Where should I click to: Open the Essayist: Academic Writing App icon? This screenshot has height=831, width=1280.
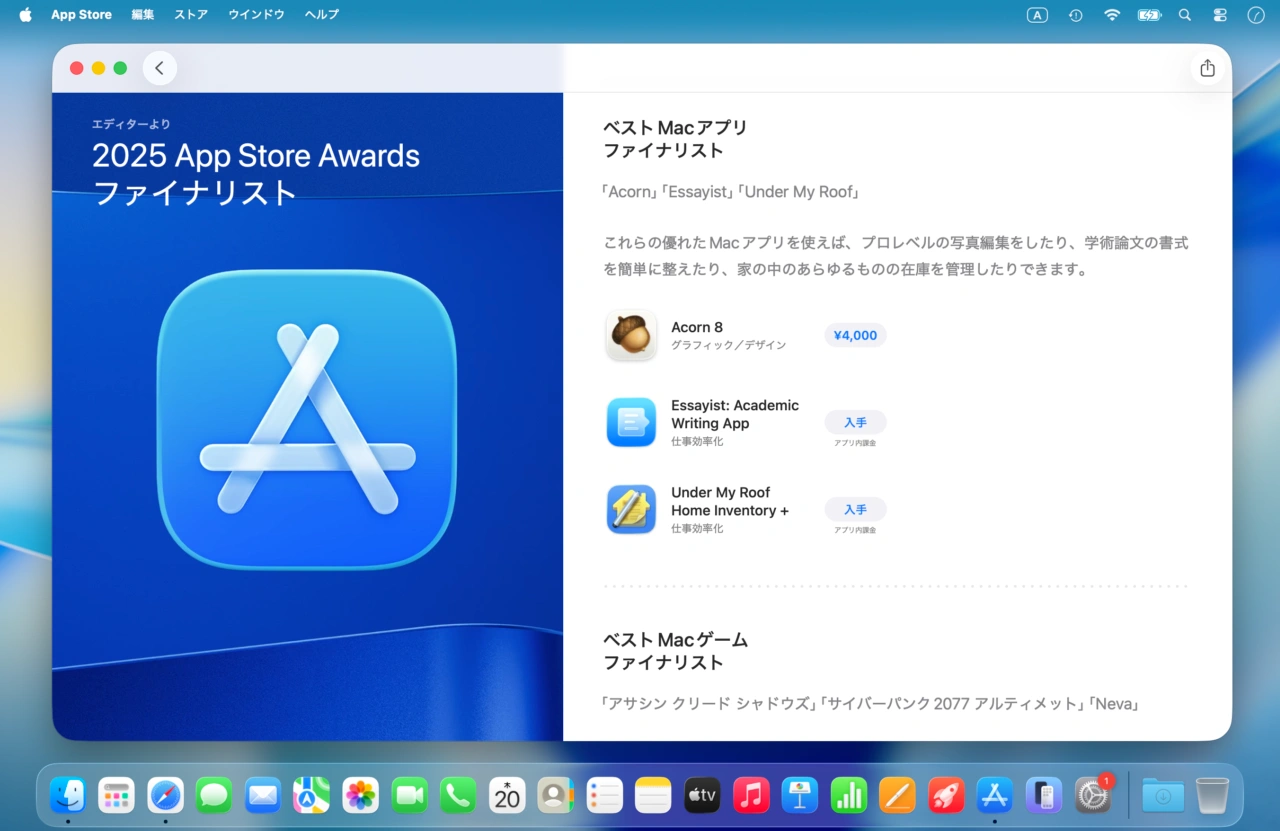point(631,422)
